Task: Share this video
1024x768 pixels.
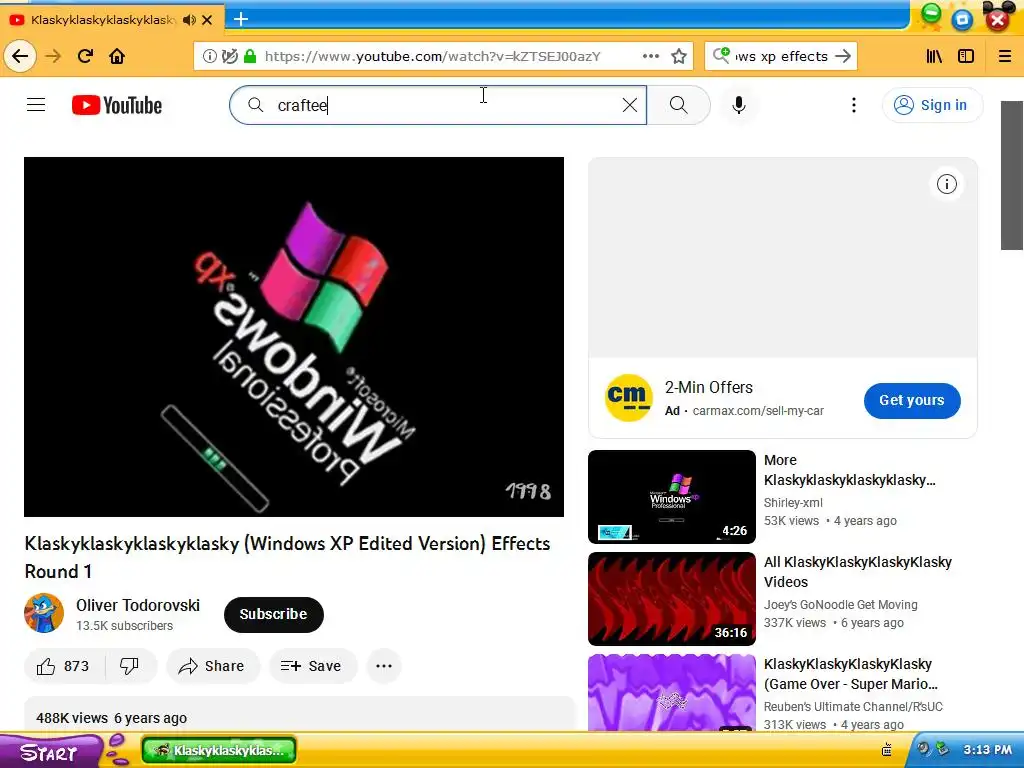Action: pos(213,665)
